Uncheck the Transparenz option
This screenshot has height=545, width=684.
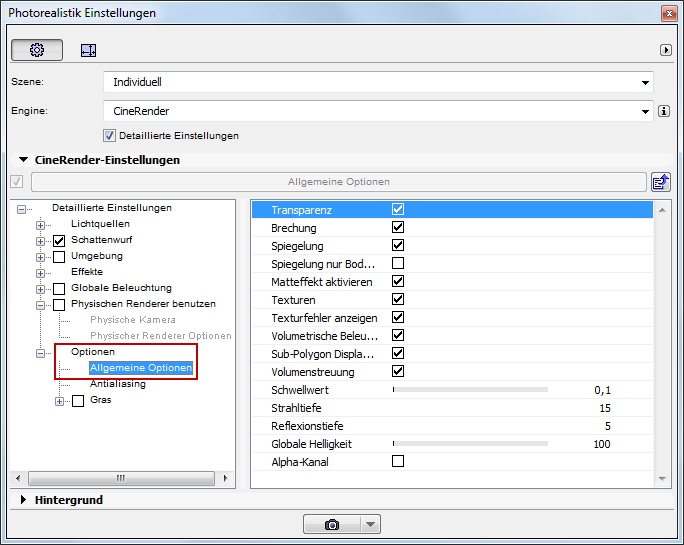point(398,209)
